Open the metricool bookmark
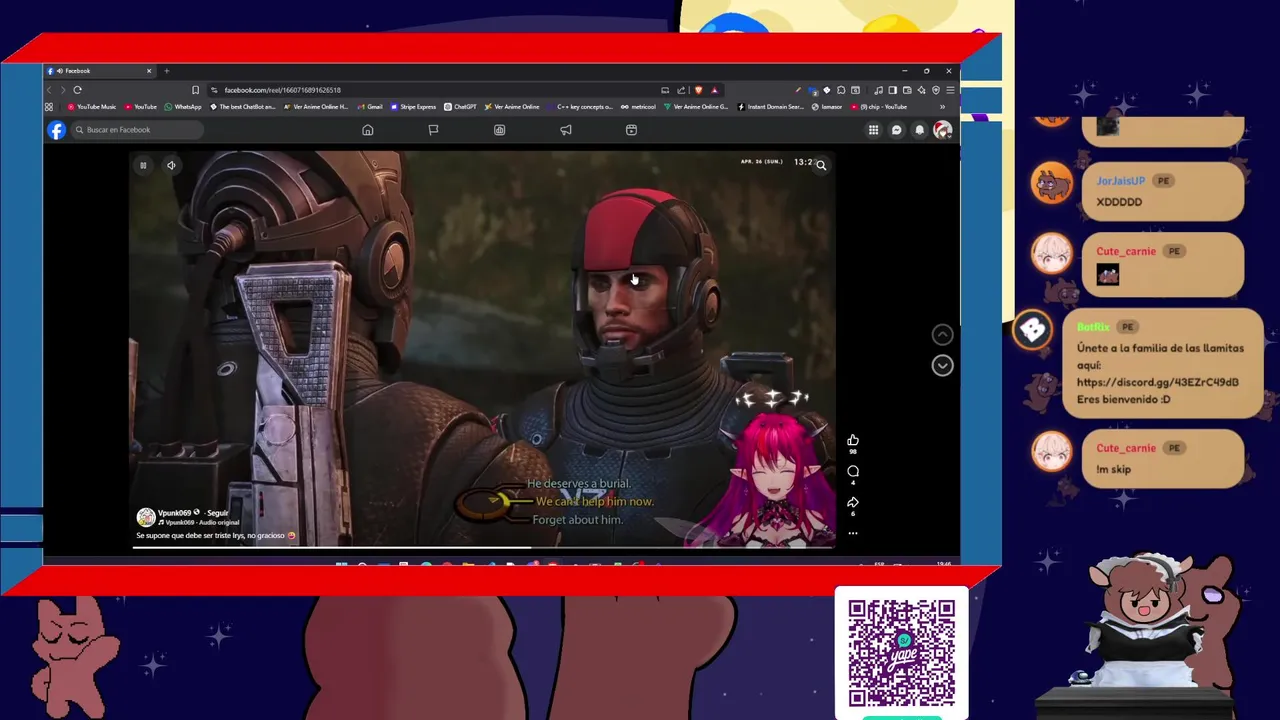Screen dimensions: 1280x720 (x=639, y=107)
